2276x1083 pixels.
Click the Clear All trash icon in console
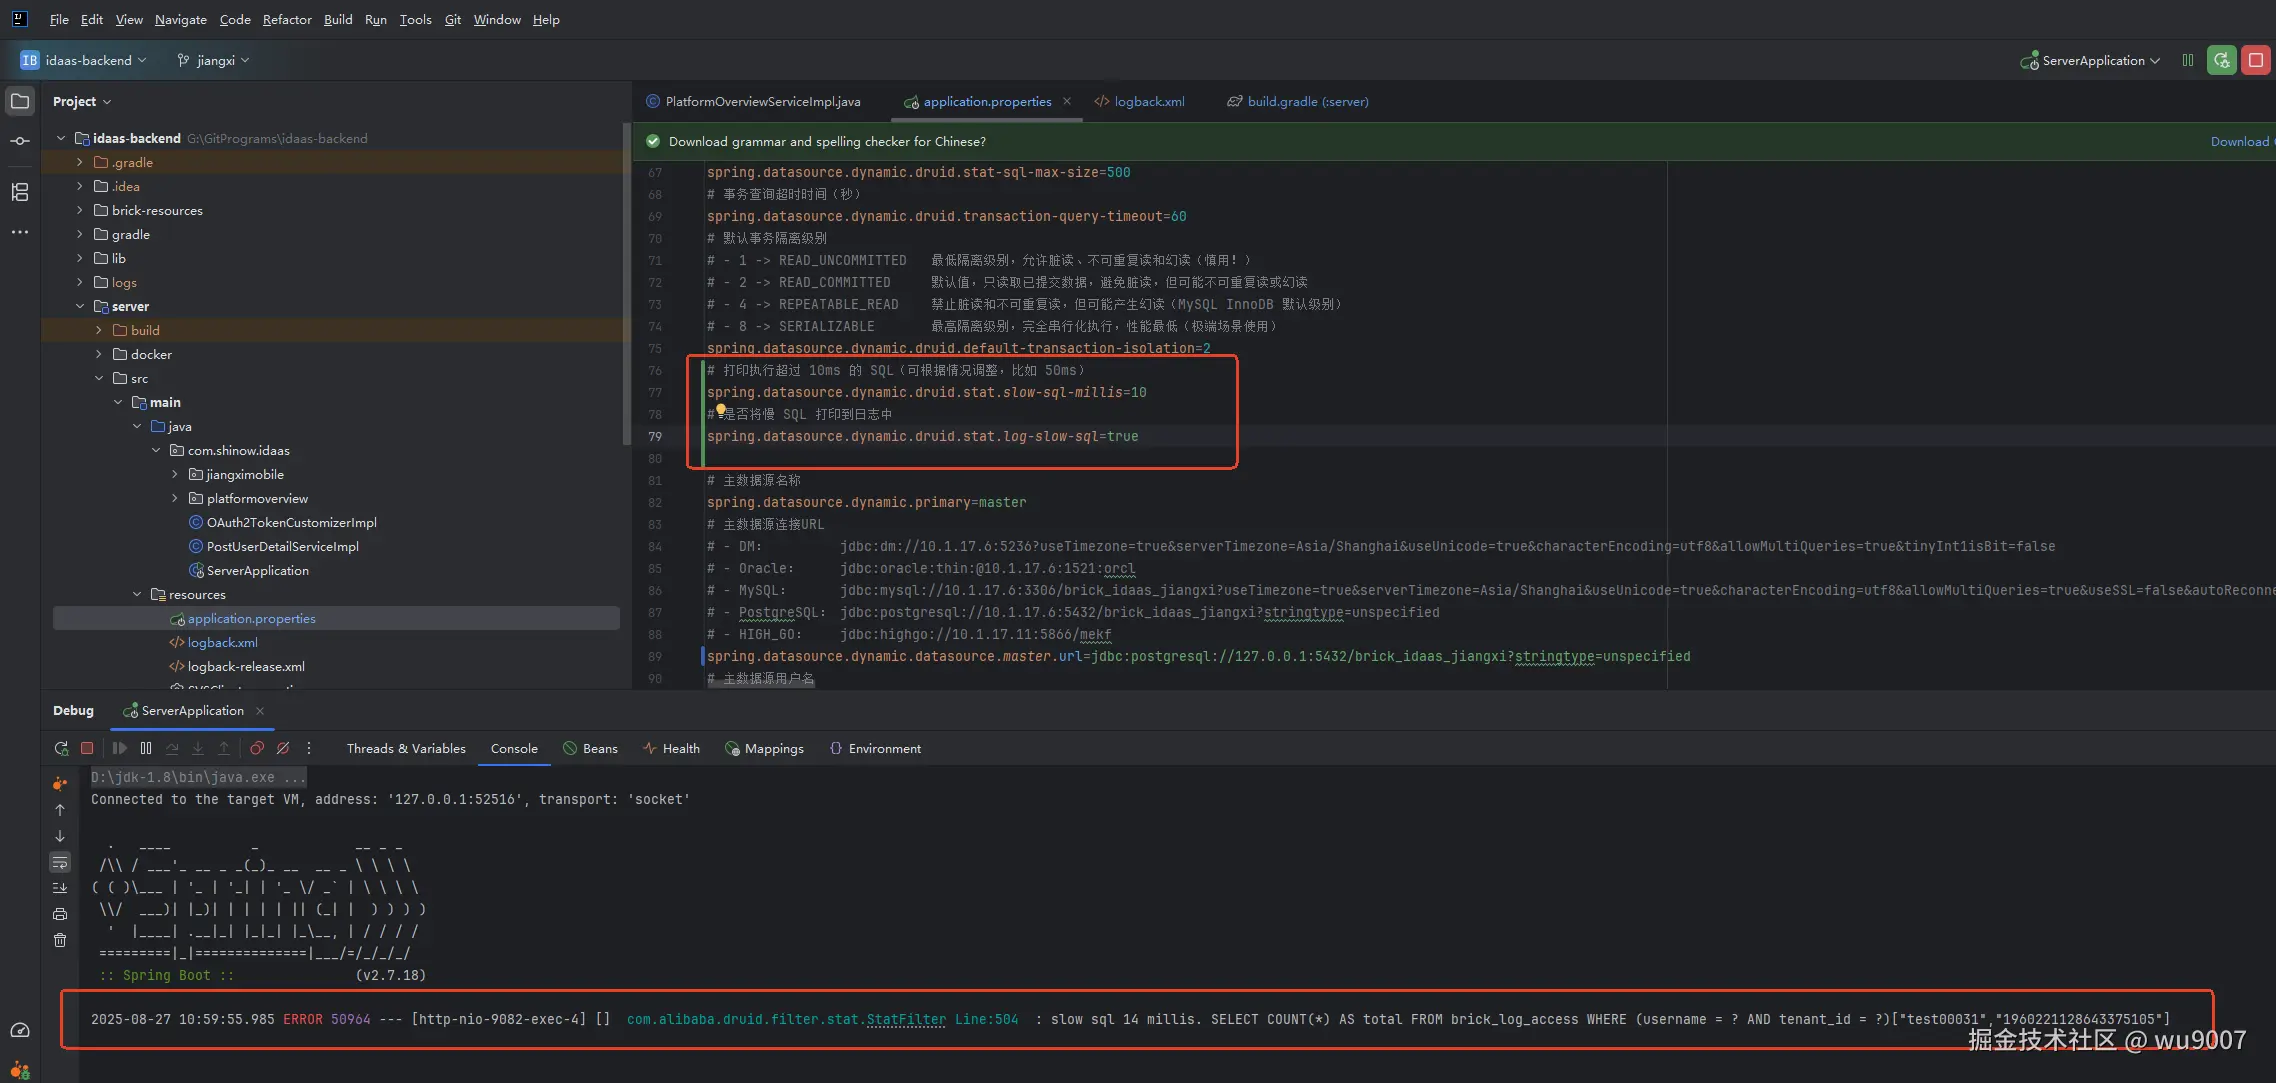pos(60,940)
